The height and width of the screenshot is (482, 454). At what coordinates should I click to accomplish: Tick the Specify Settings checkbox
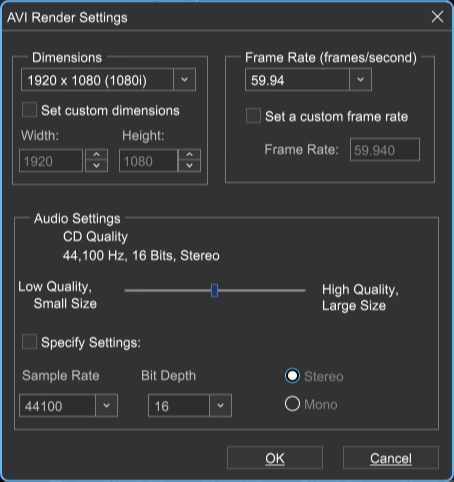point(29,342)
